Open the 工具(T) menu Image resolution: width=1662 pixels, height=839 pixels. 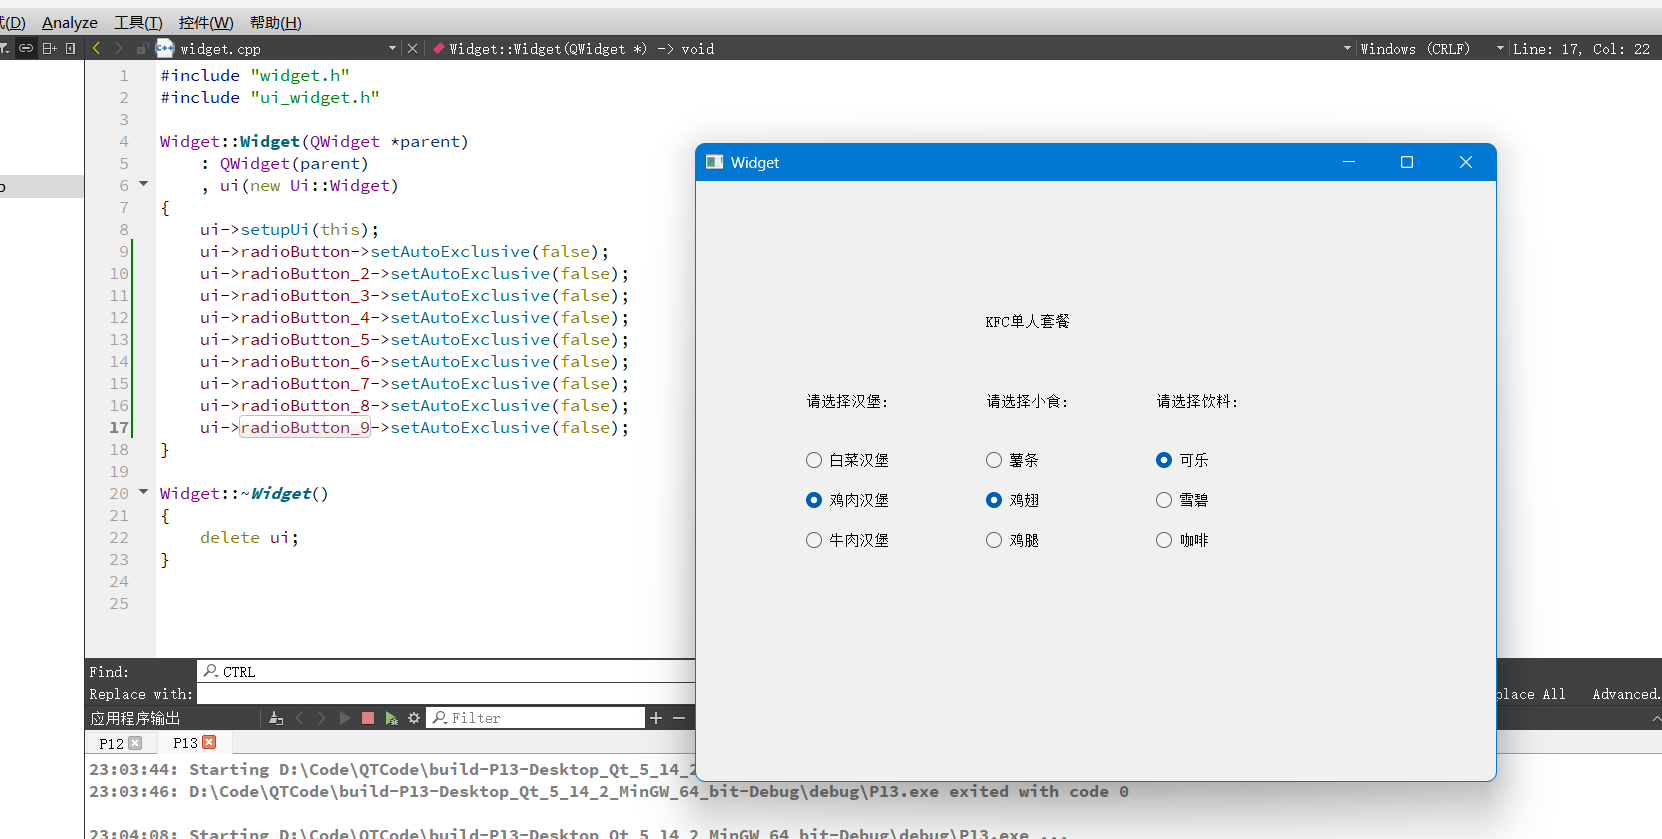138,22
